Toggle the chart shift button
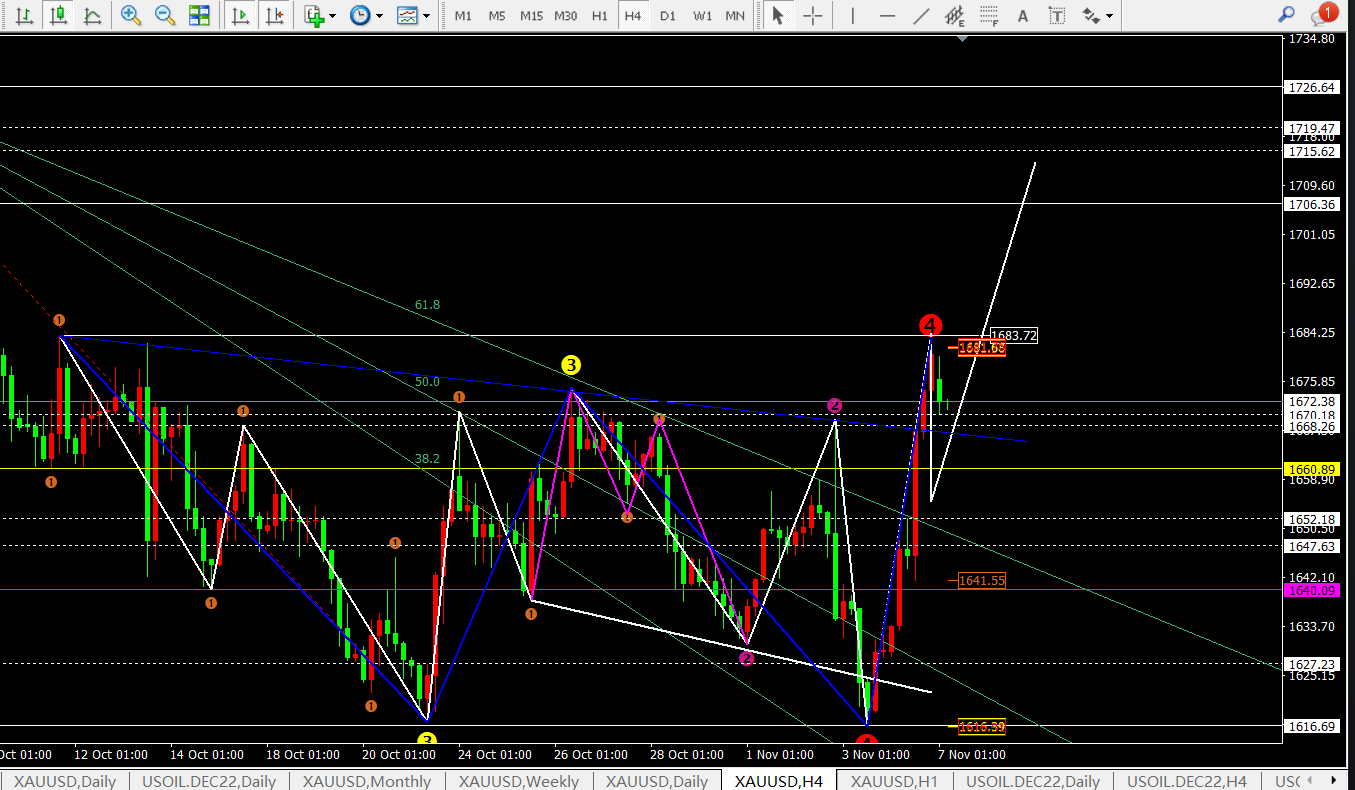Image resolution: width=1355 pixels, height=790 pixels. pyautogui.click(x=276, y=15)
